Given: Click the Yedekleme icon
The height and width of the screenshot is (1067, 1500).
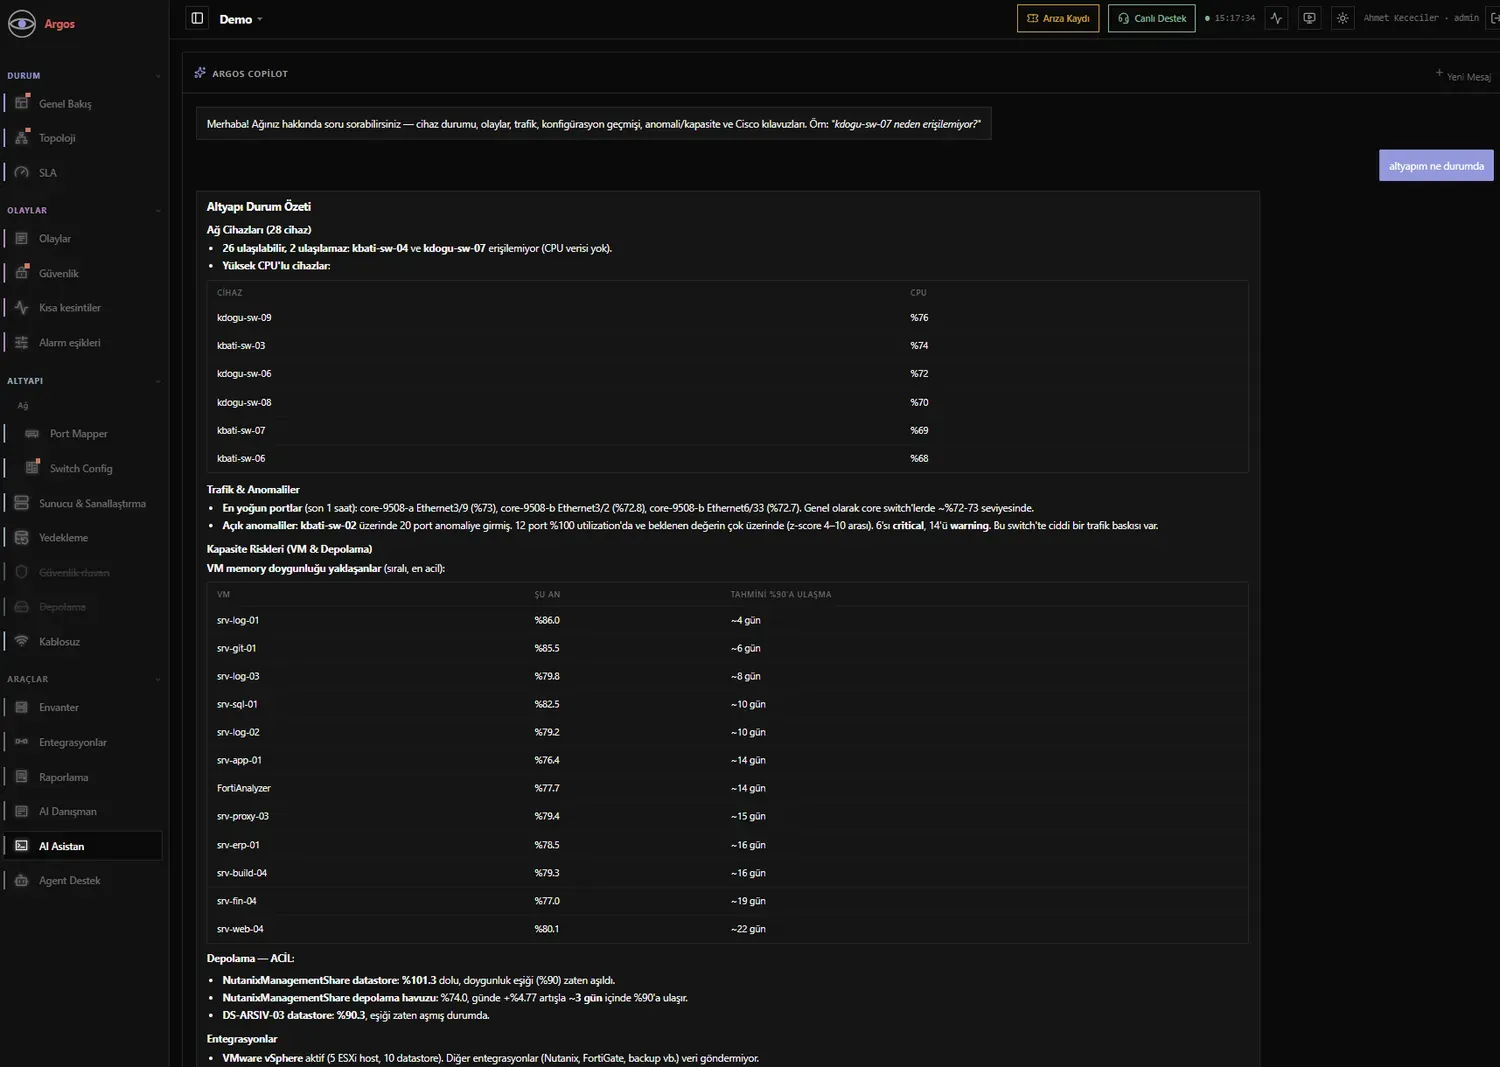Looking at the screenshot, I should coord(22,537).
